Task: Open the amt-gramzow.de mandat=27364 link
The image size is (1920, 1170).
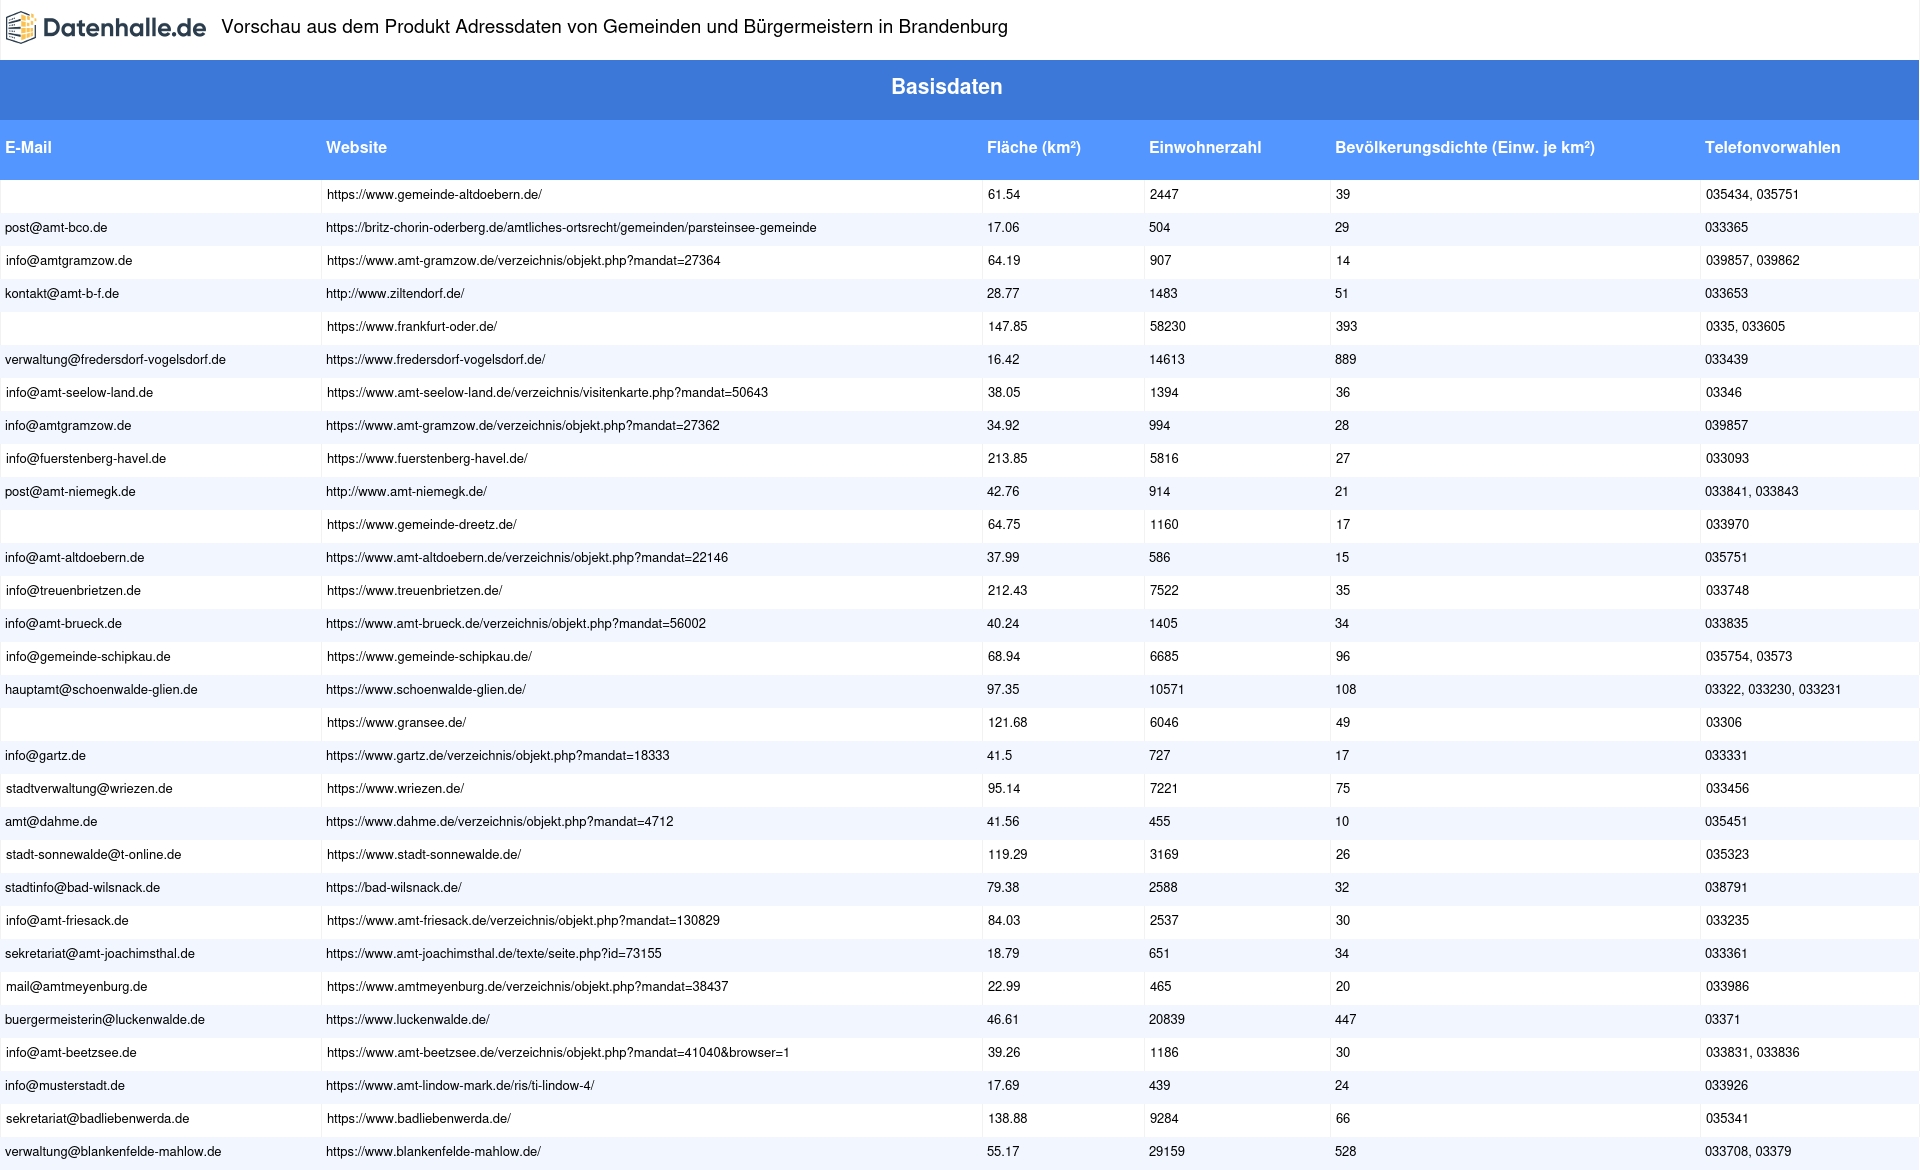Action: (523, 261)
